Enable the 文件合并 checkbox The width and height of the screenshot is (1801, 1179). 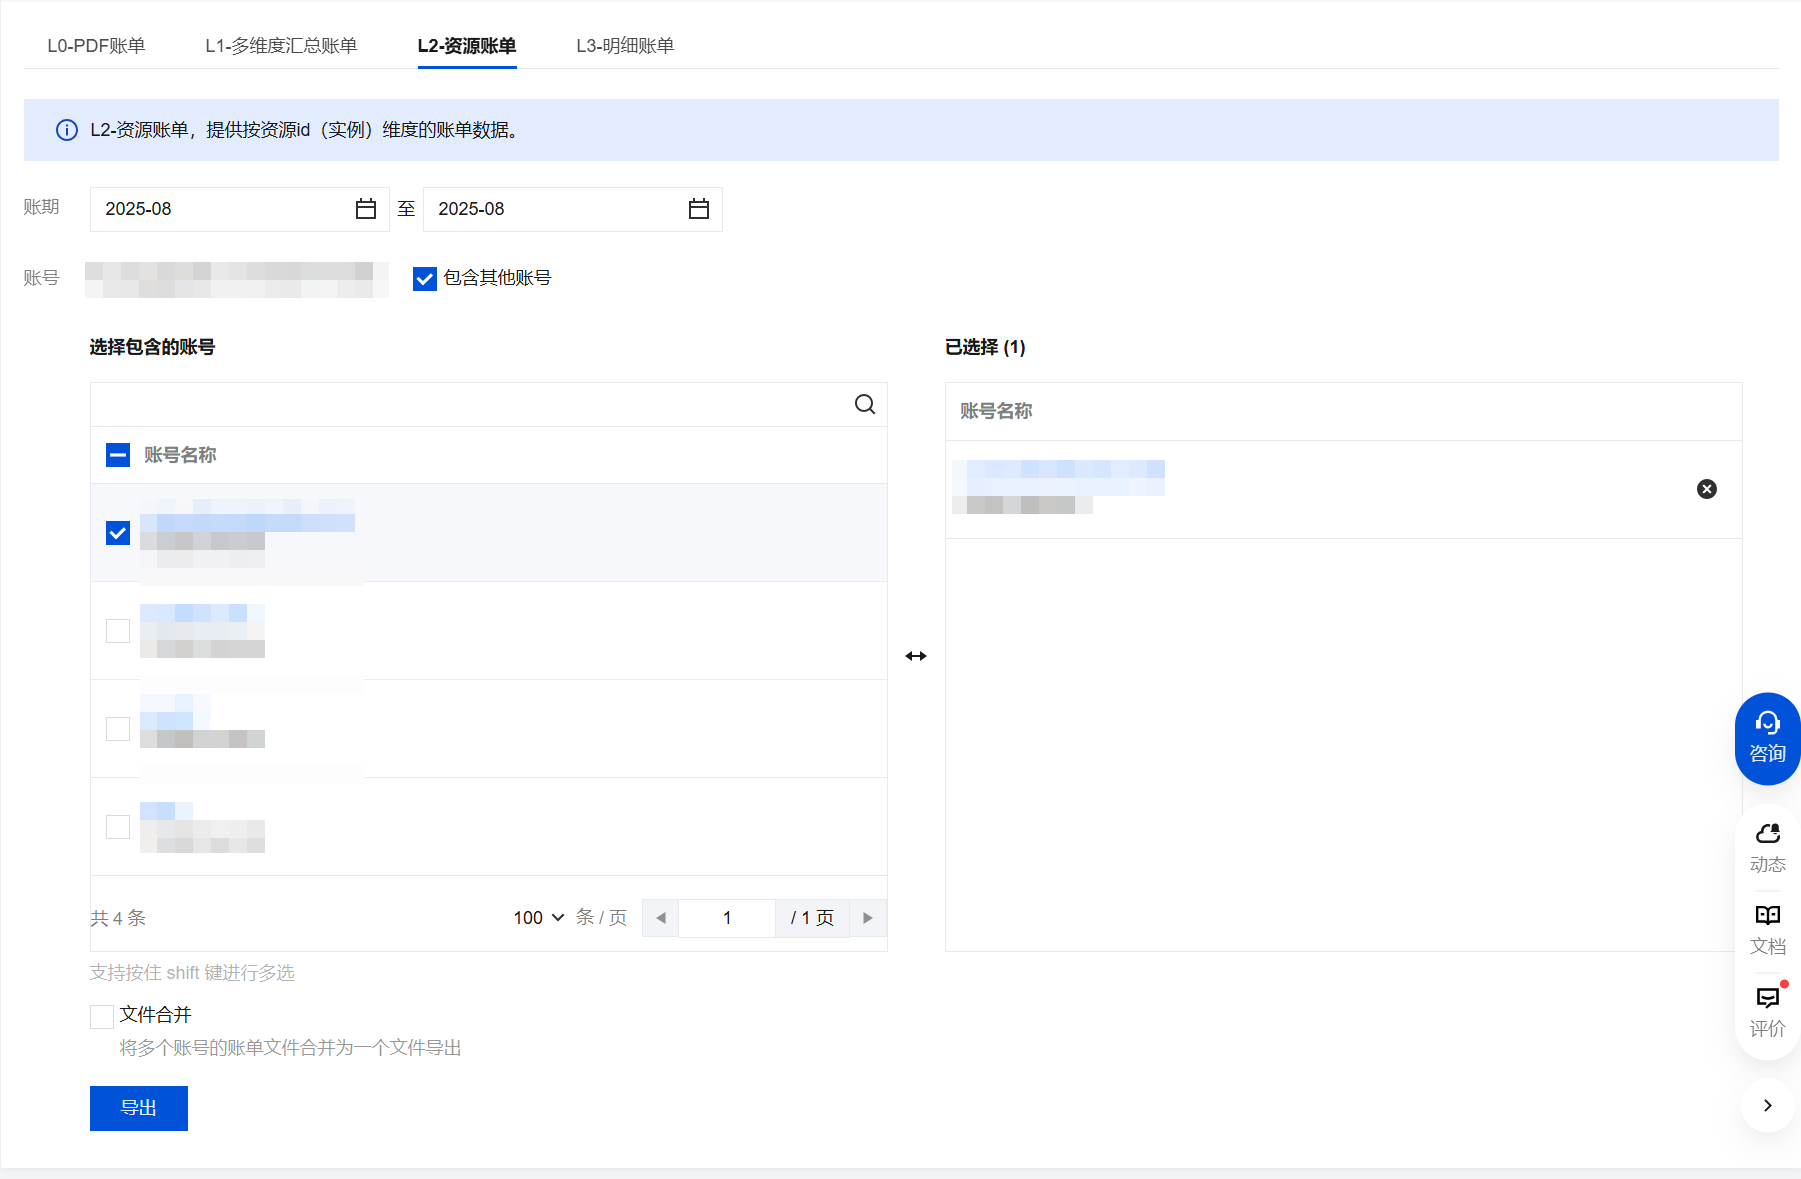pos(102,1017)
